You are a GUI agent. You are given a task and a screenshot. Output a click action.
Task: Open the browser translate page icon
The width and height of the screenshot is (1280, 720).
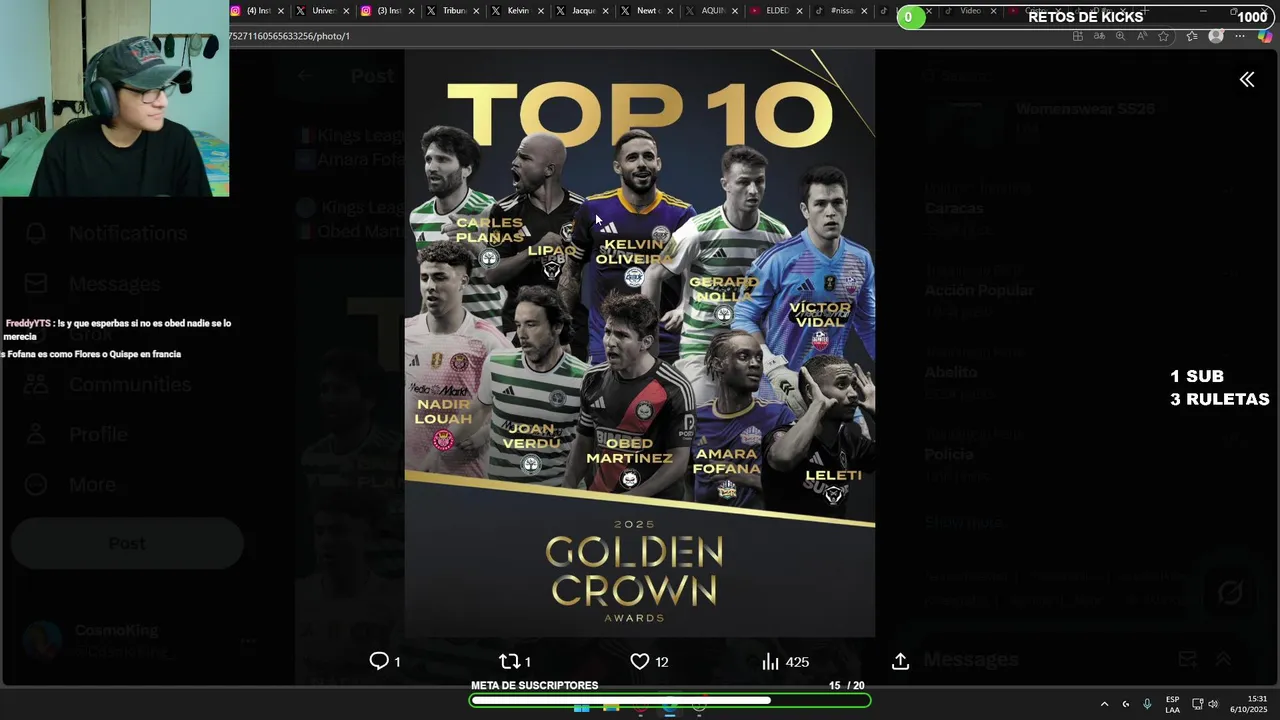click(x=1099, y=36)
